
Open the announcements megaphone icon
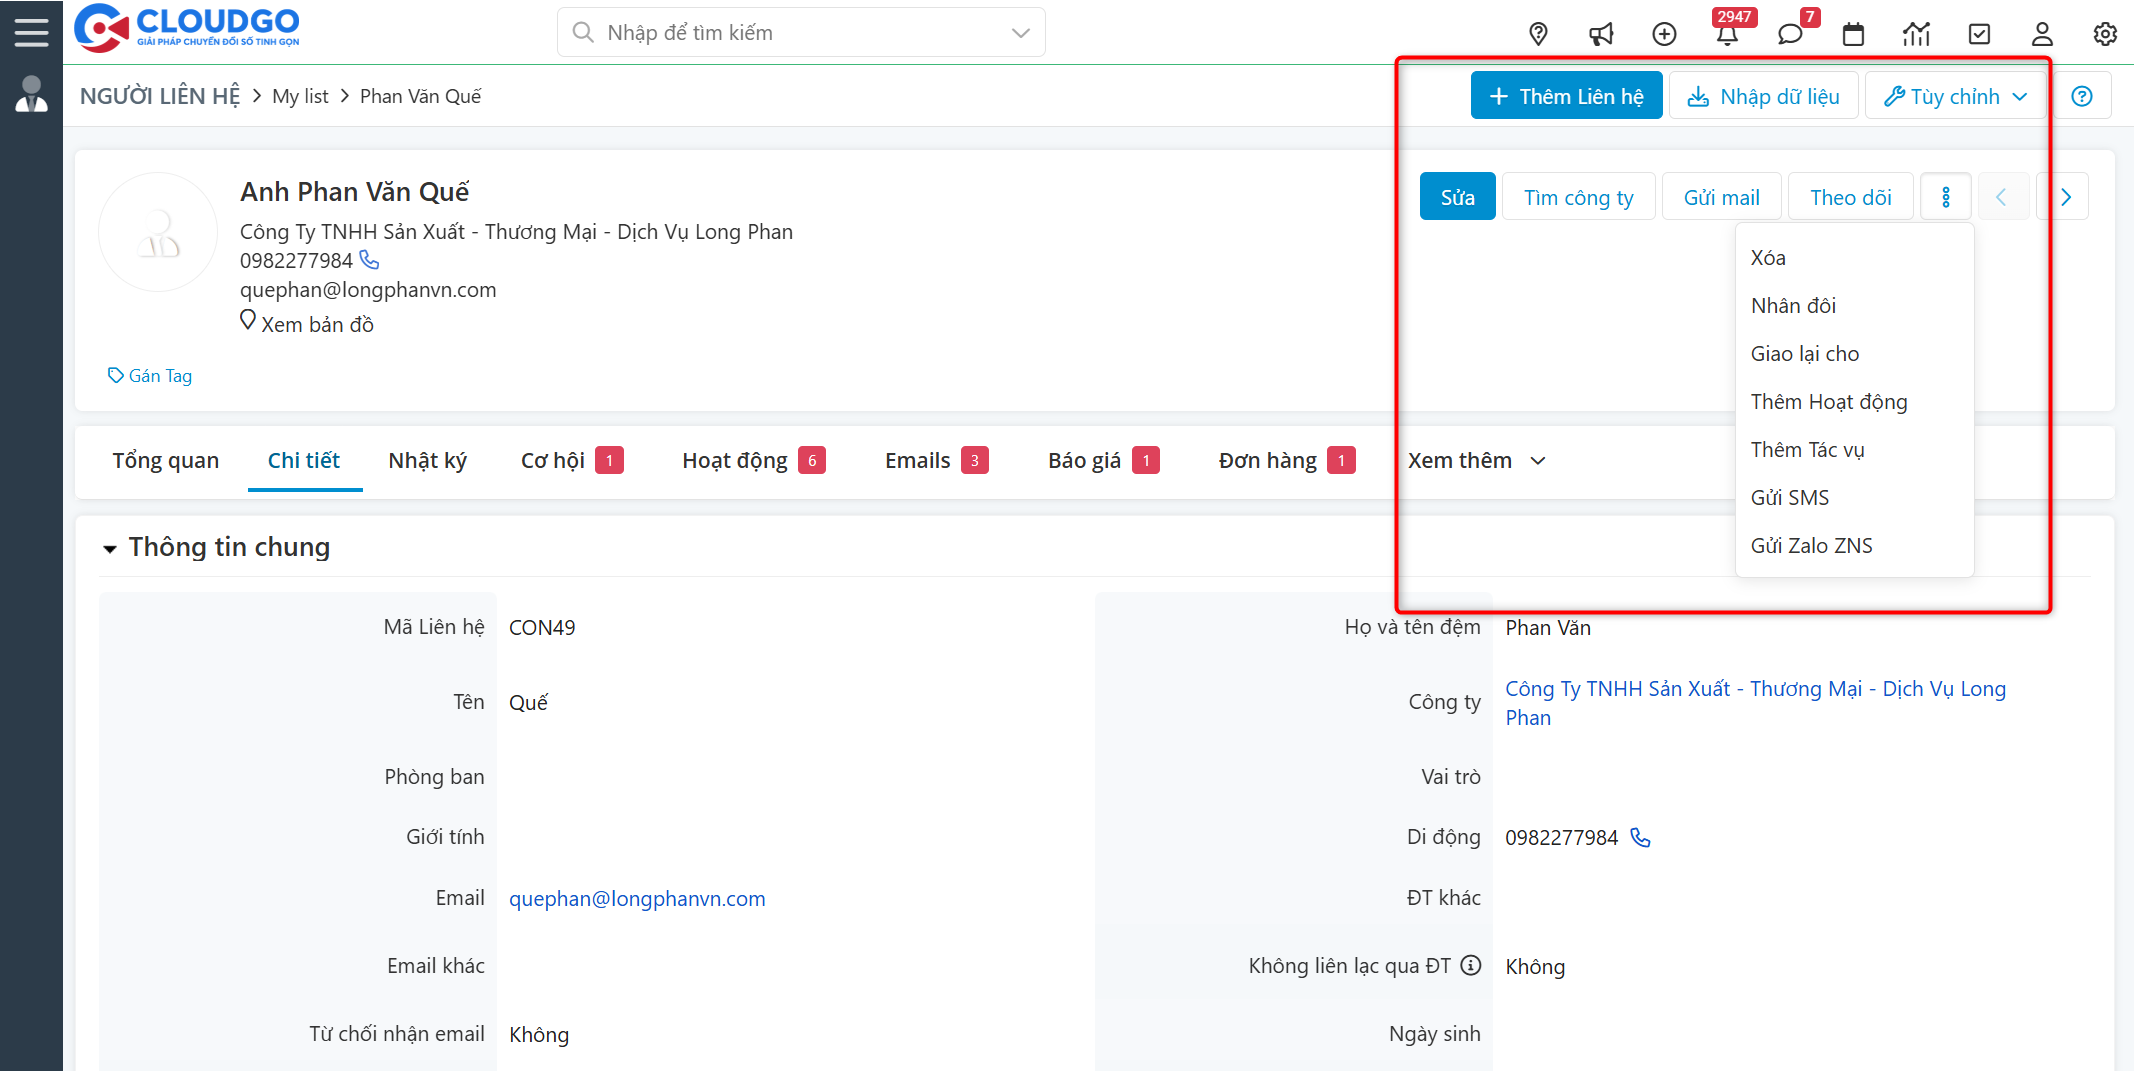[x=1601, y=33]
